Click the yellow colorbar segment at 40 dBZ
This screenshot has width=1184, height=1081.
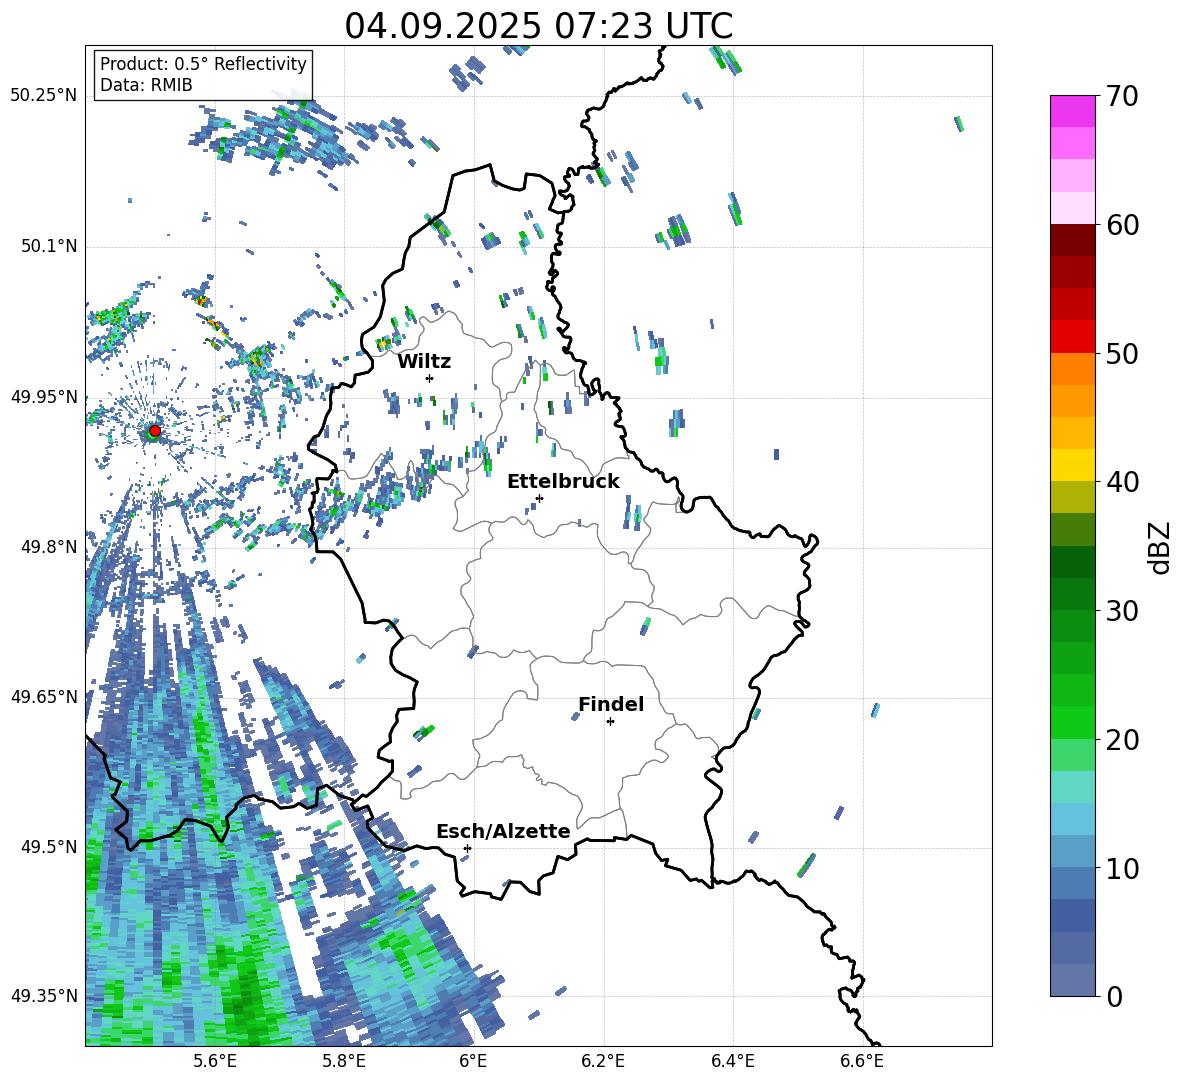click(1072, 466)
